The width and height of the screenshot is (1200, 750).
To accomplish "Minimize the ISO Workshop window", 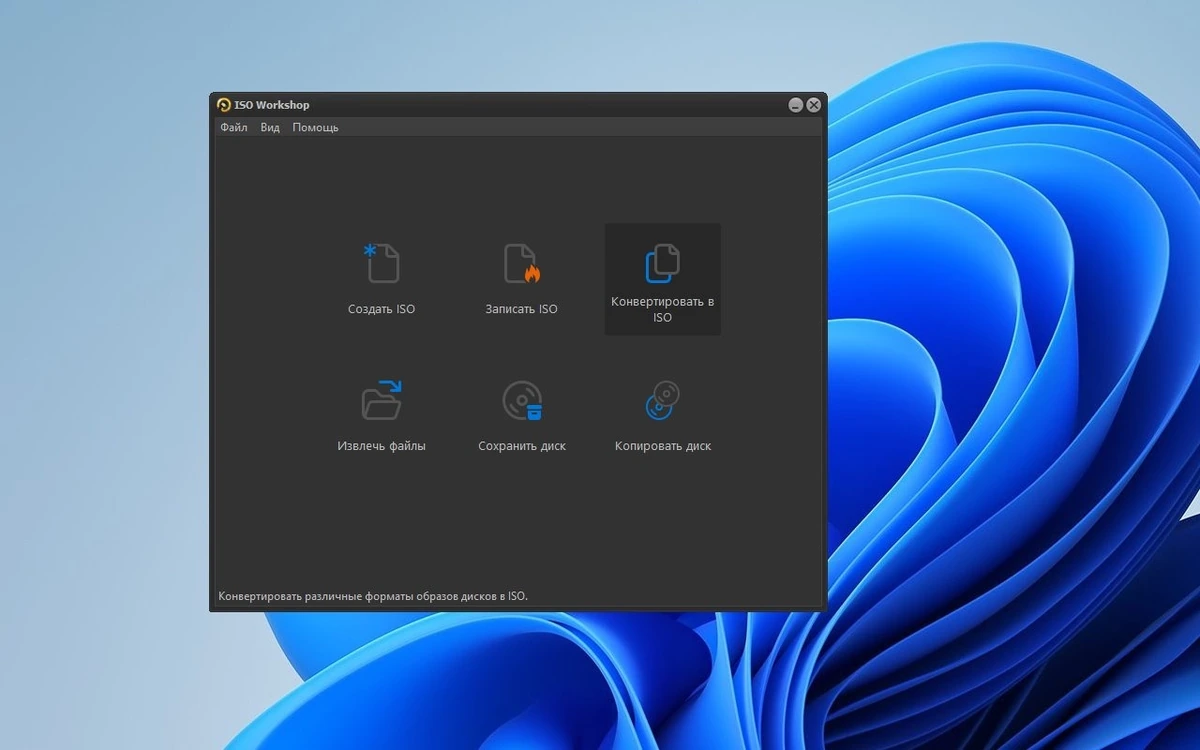I will [x=796, y=105].
